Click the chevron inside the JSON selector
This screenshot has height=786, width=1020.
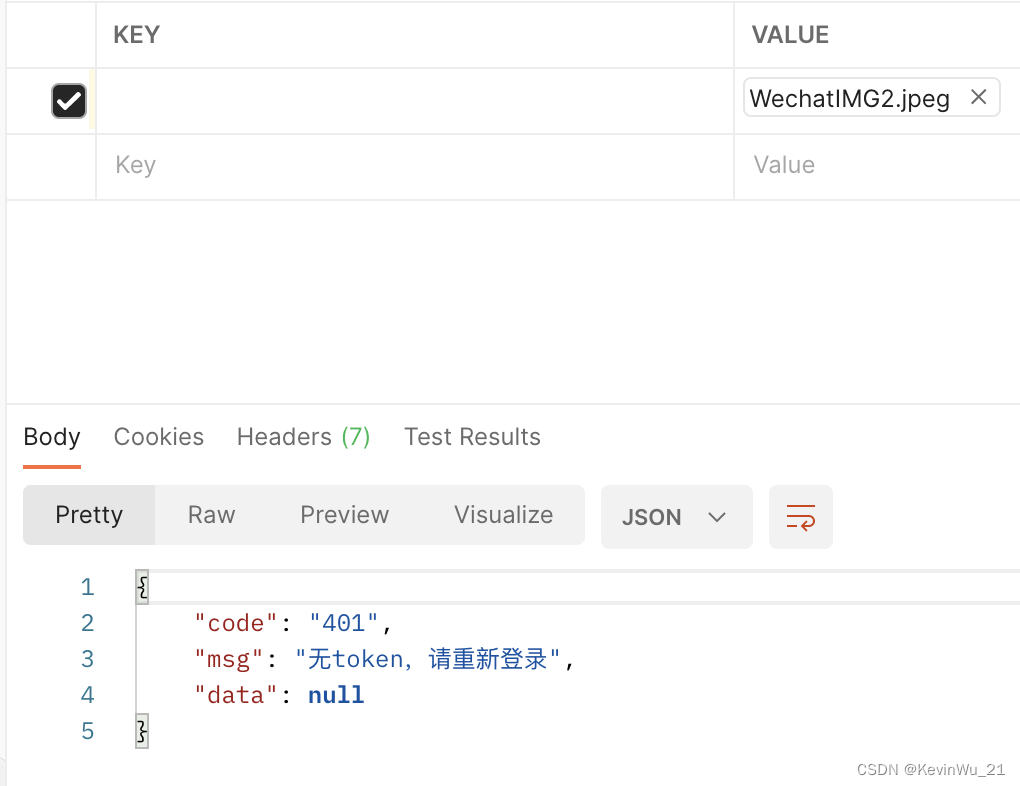tap(716, 517)
